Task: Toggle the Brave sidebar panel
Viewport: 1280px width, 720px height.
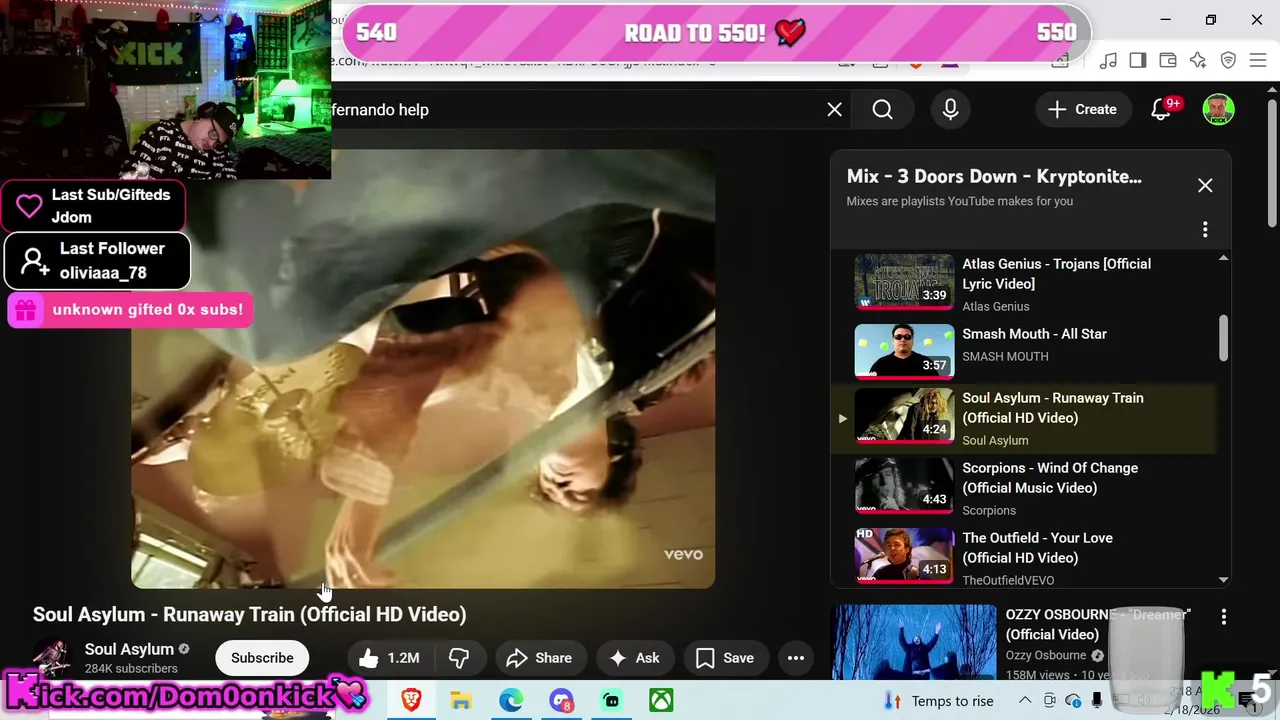Action: [x=1138, y=61]
